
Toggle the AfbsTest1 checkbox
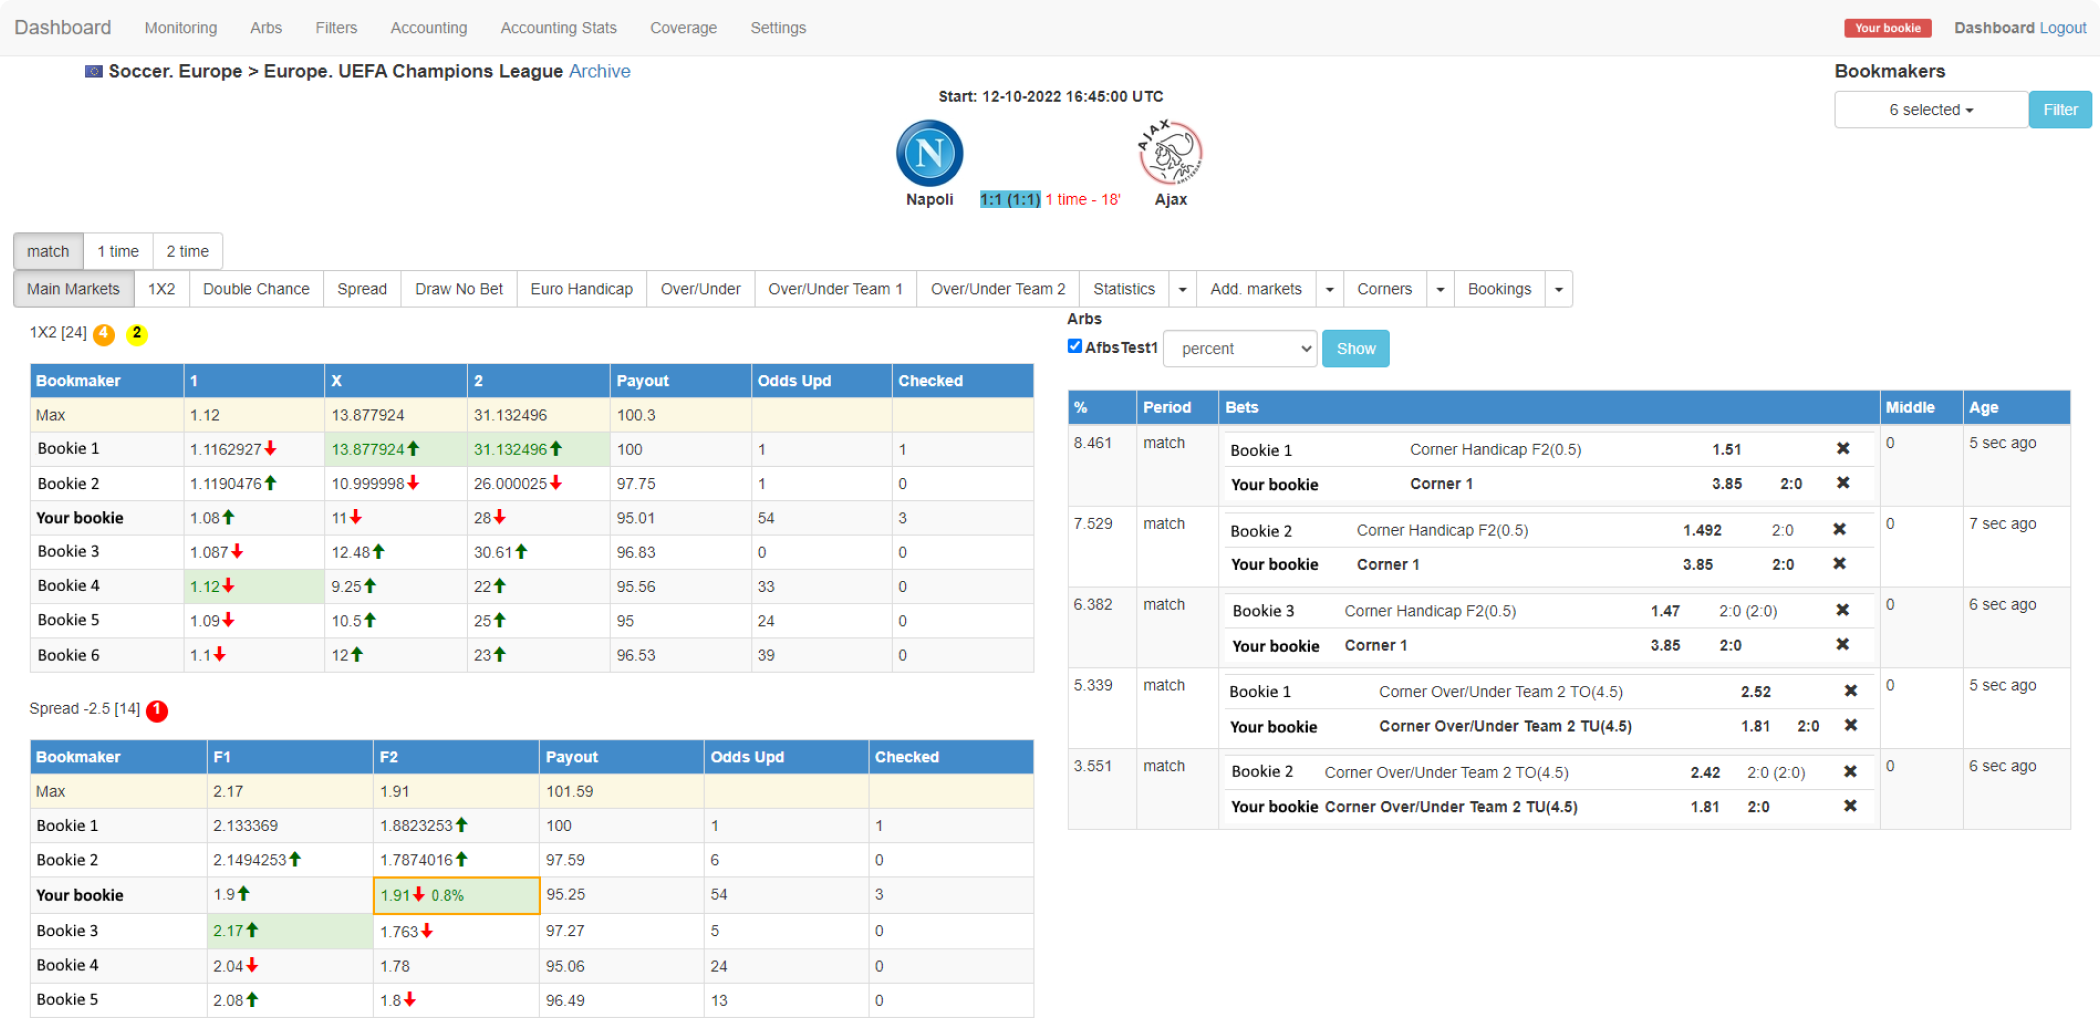[1074, 346]
